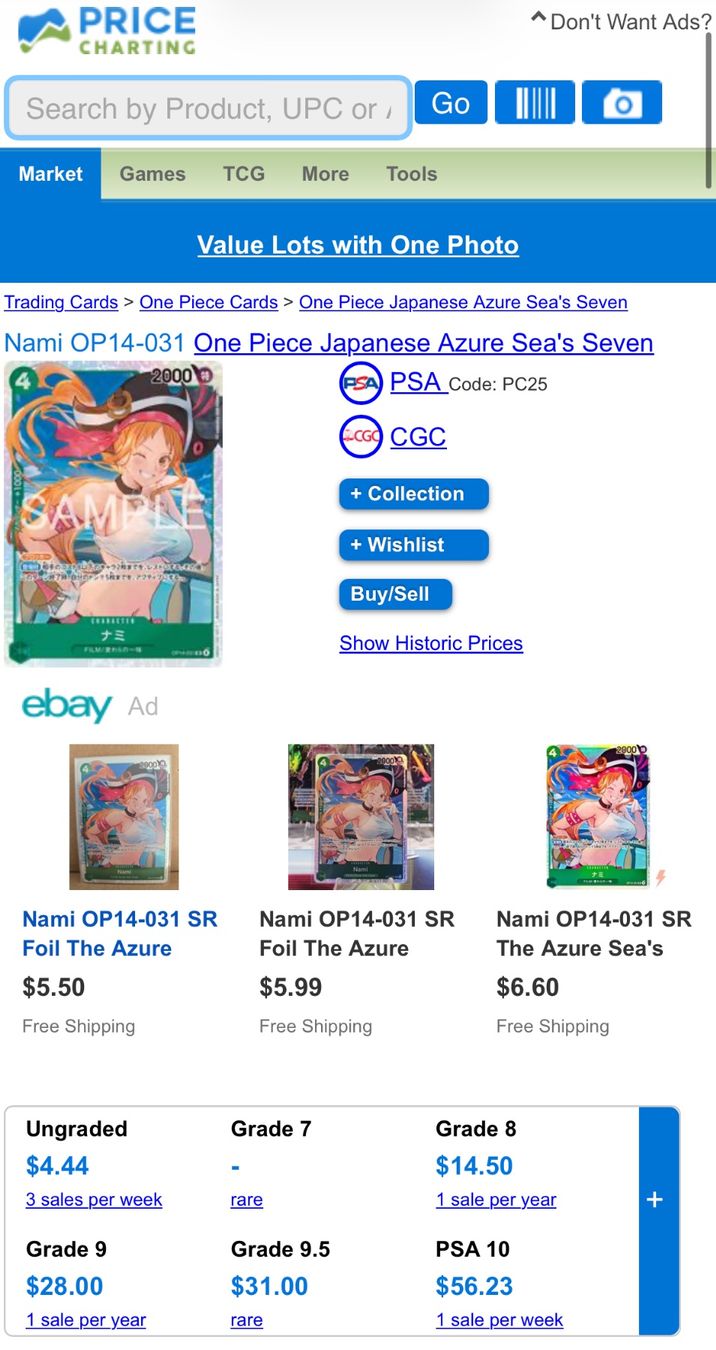The image size is (716, 1350).
Task: Click the page vertical scrollbar
Action: 710,110
